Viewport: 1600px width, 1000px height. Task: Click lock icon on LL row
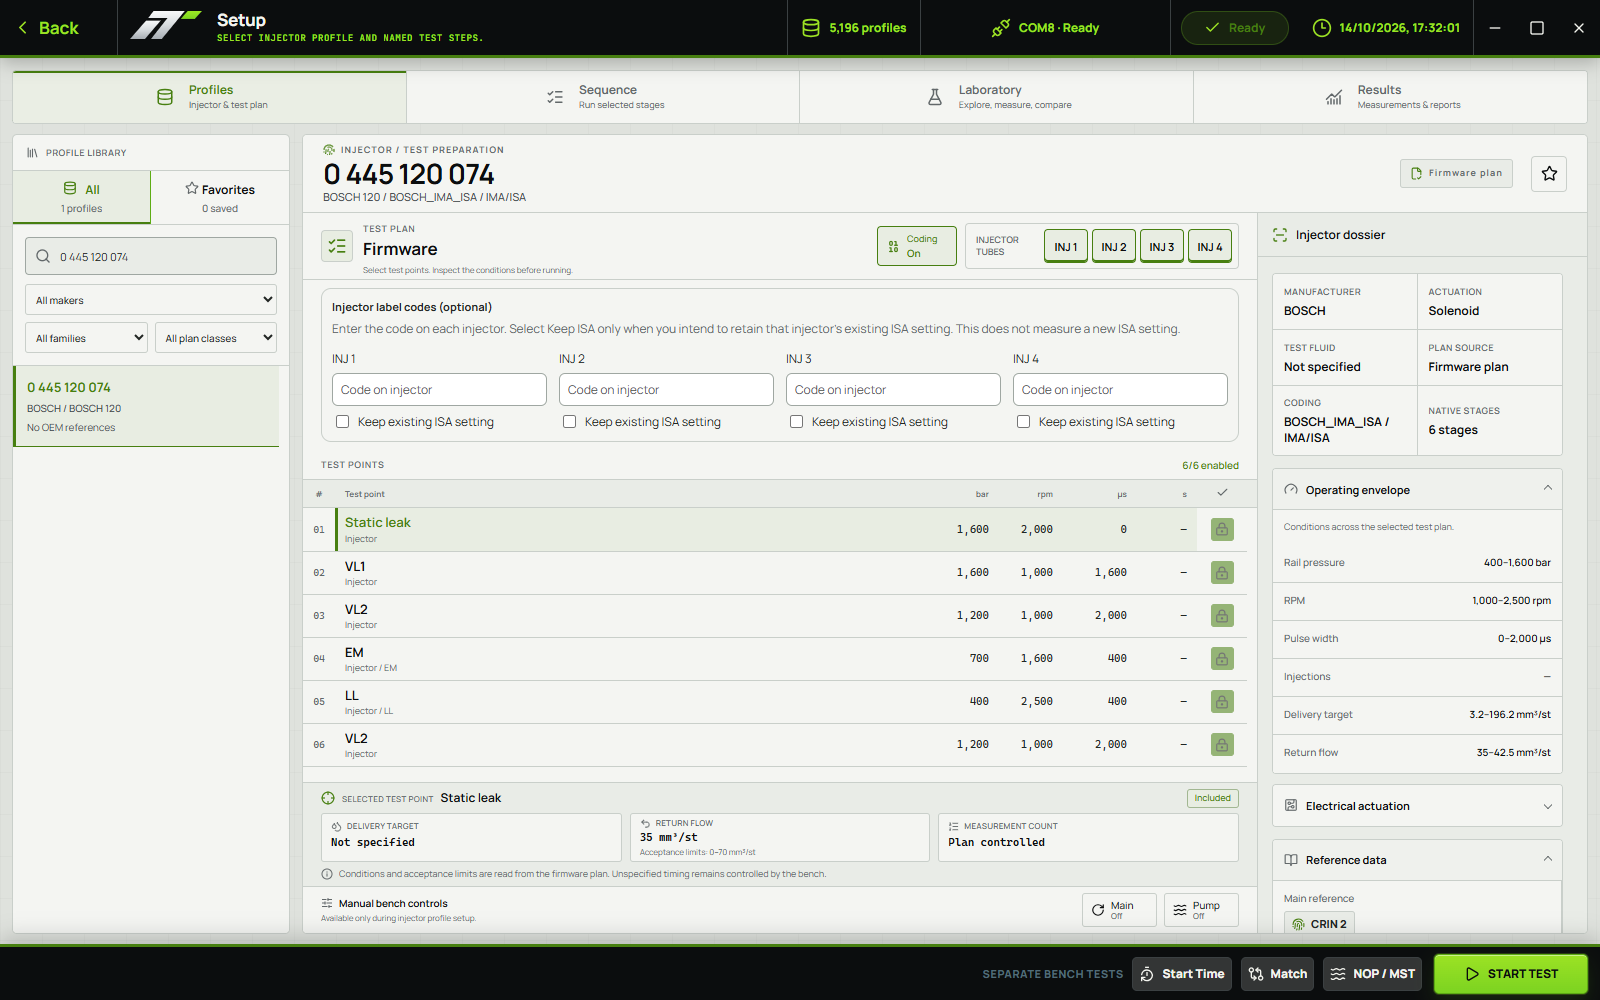coord(1222,701)
